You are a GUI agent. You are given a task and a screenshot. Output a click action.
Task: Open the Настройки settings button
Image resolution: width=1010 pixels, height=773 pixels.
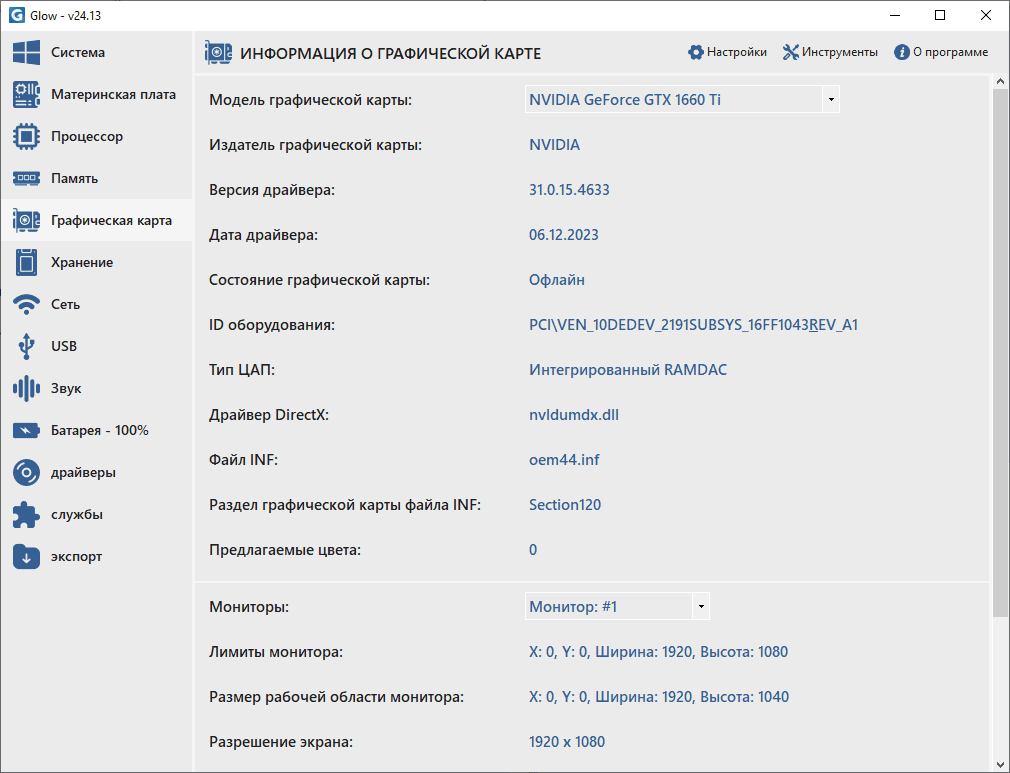(727, 52)
